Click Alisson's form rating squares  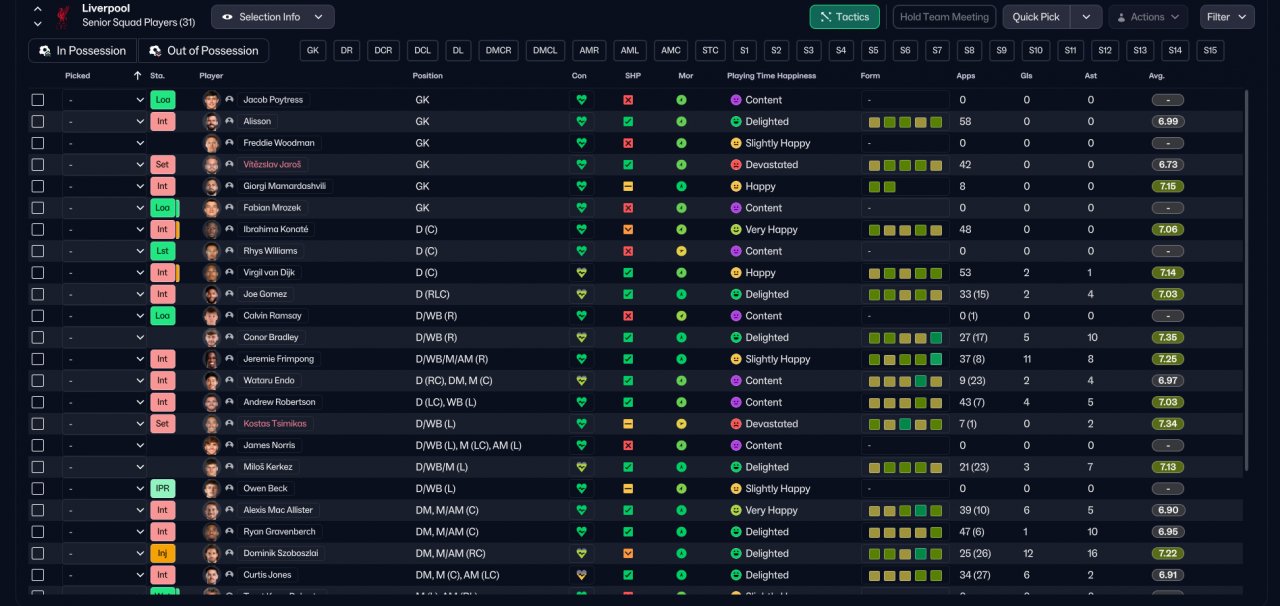(905, 121)
